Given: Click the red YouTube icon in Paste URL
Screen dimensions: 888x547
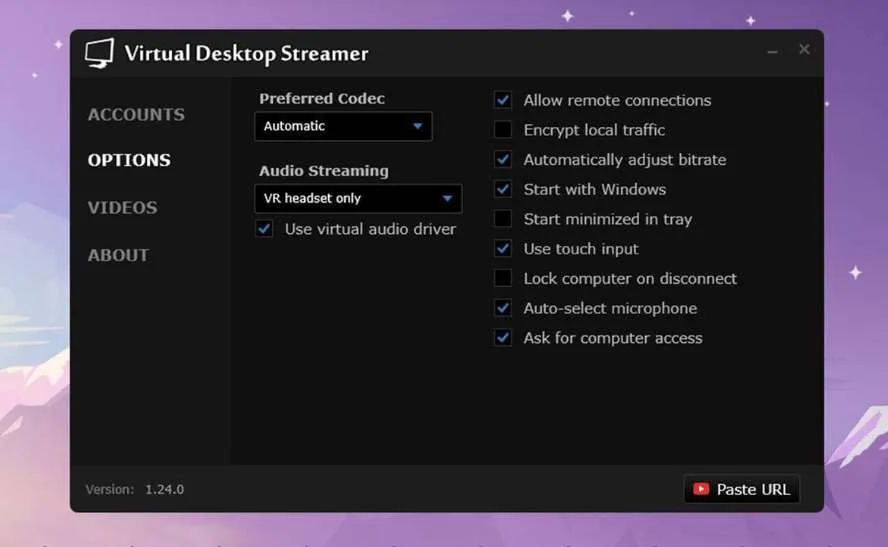Looking at the screenshot, I should [701, 489].
